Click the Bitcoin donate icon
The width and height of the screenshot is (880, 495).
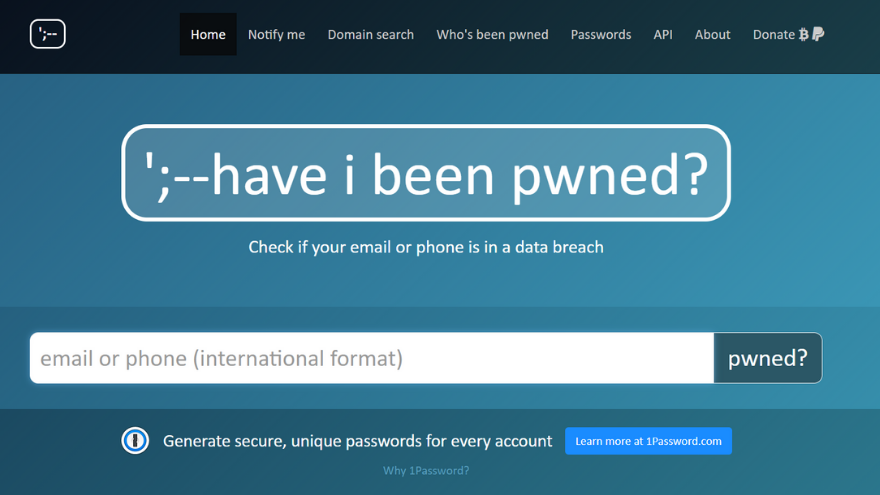(804, 34)
